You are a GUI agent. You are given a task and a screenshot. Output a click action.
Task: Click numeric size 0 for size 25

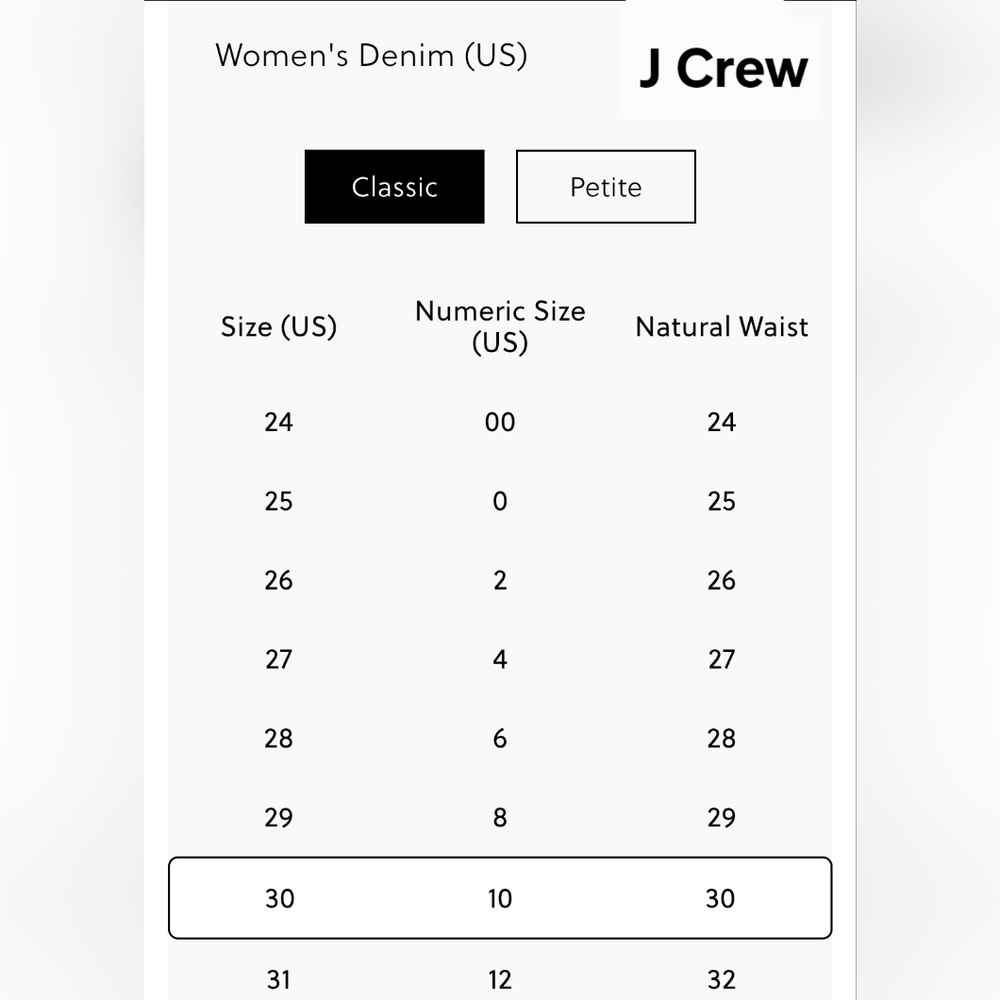(x=500, y=501)
